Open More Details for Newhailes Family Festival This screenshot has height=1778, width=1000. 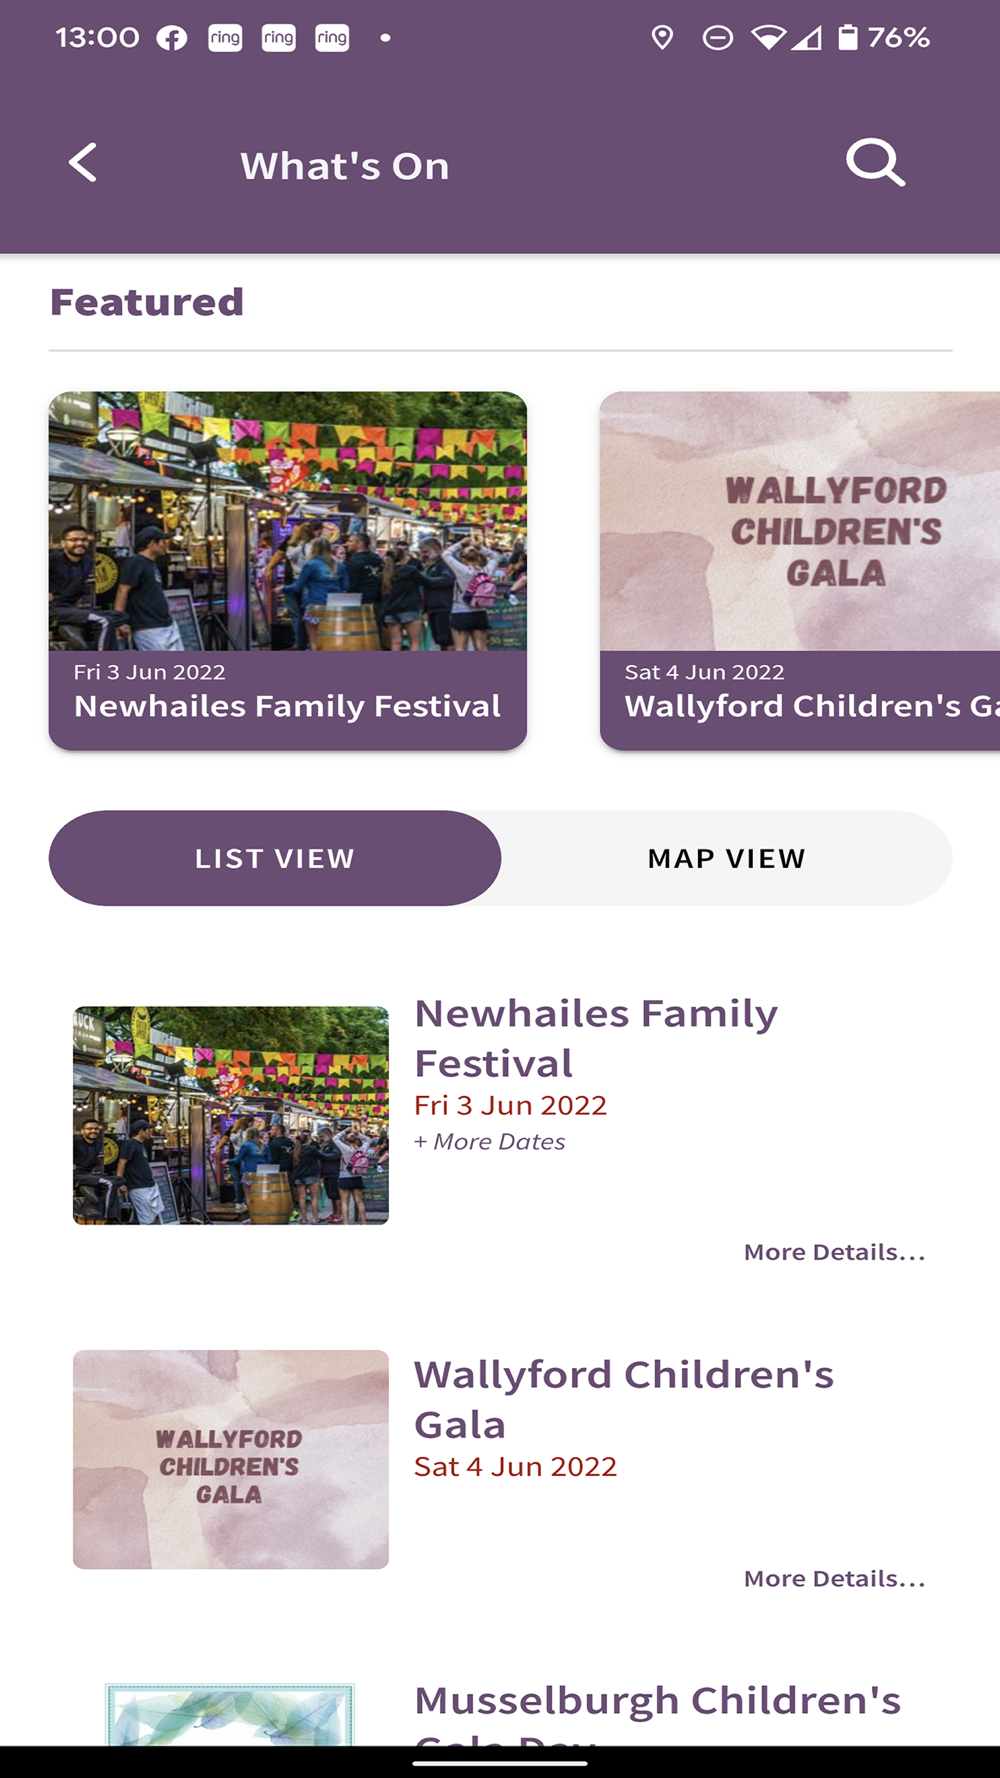(x=834, y=1252)
